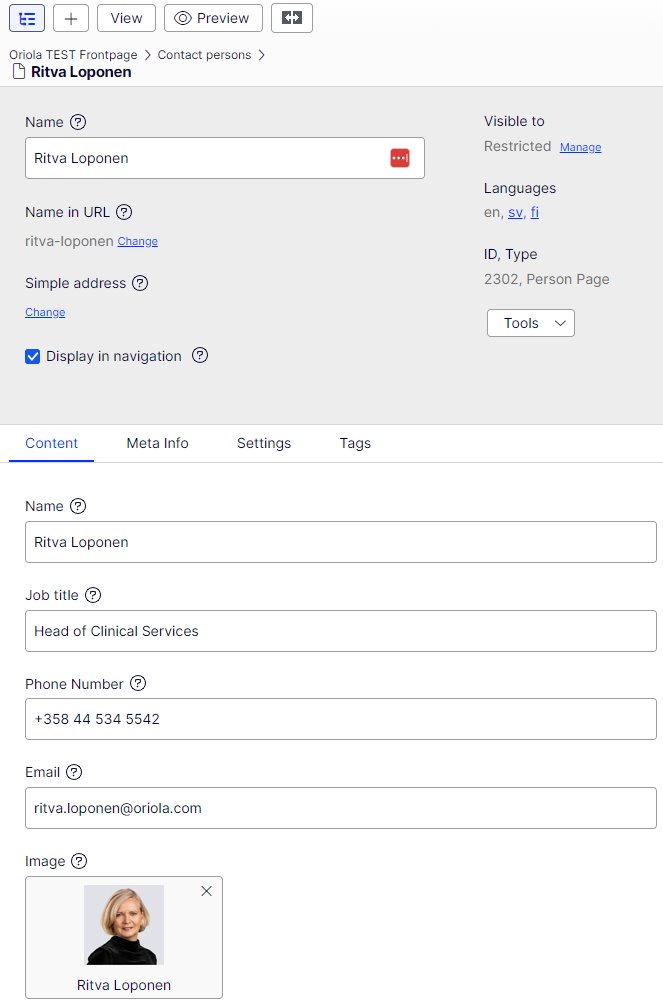Open the Preview mode button
The width and height of the screenshot is (663, 1001).
(x=213, y=18)
